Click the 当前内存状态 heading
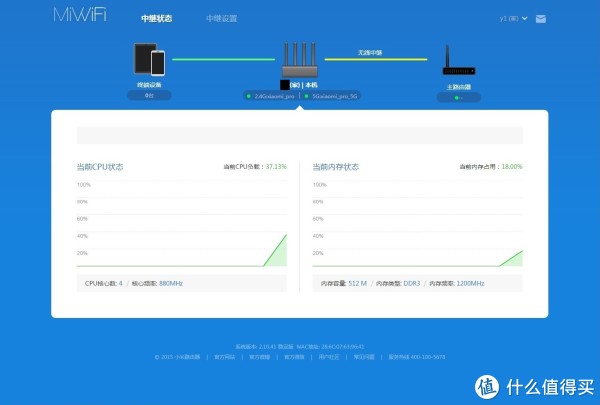The image size is (600, 405). click(336, 167)
